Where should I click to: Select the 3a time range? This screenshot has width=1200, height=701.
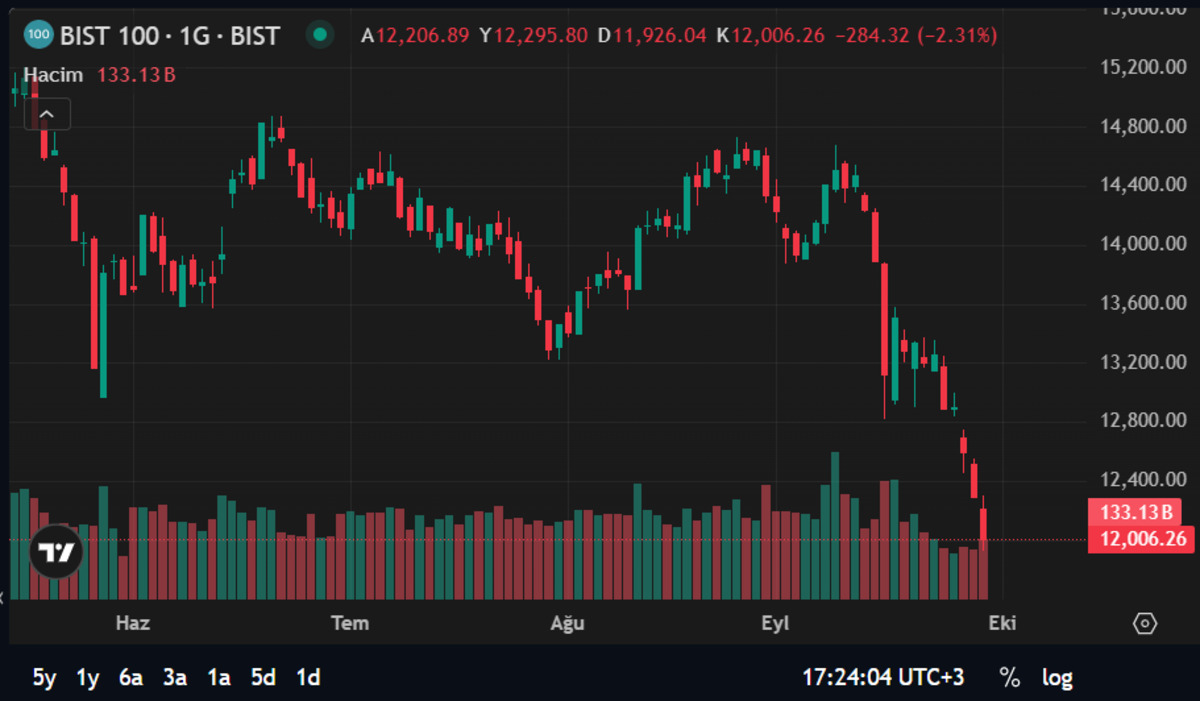tap(175, 677)
